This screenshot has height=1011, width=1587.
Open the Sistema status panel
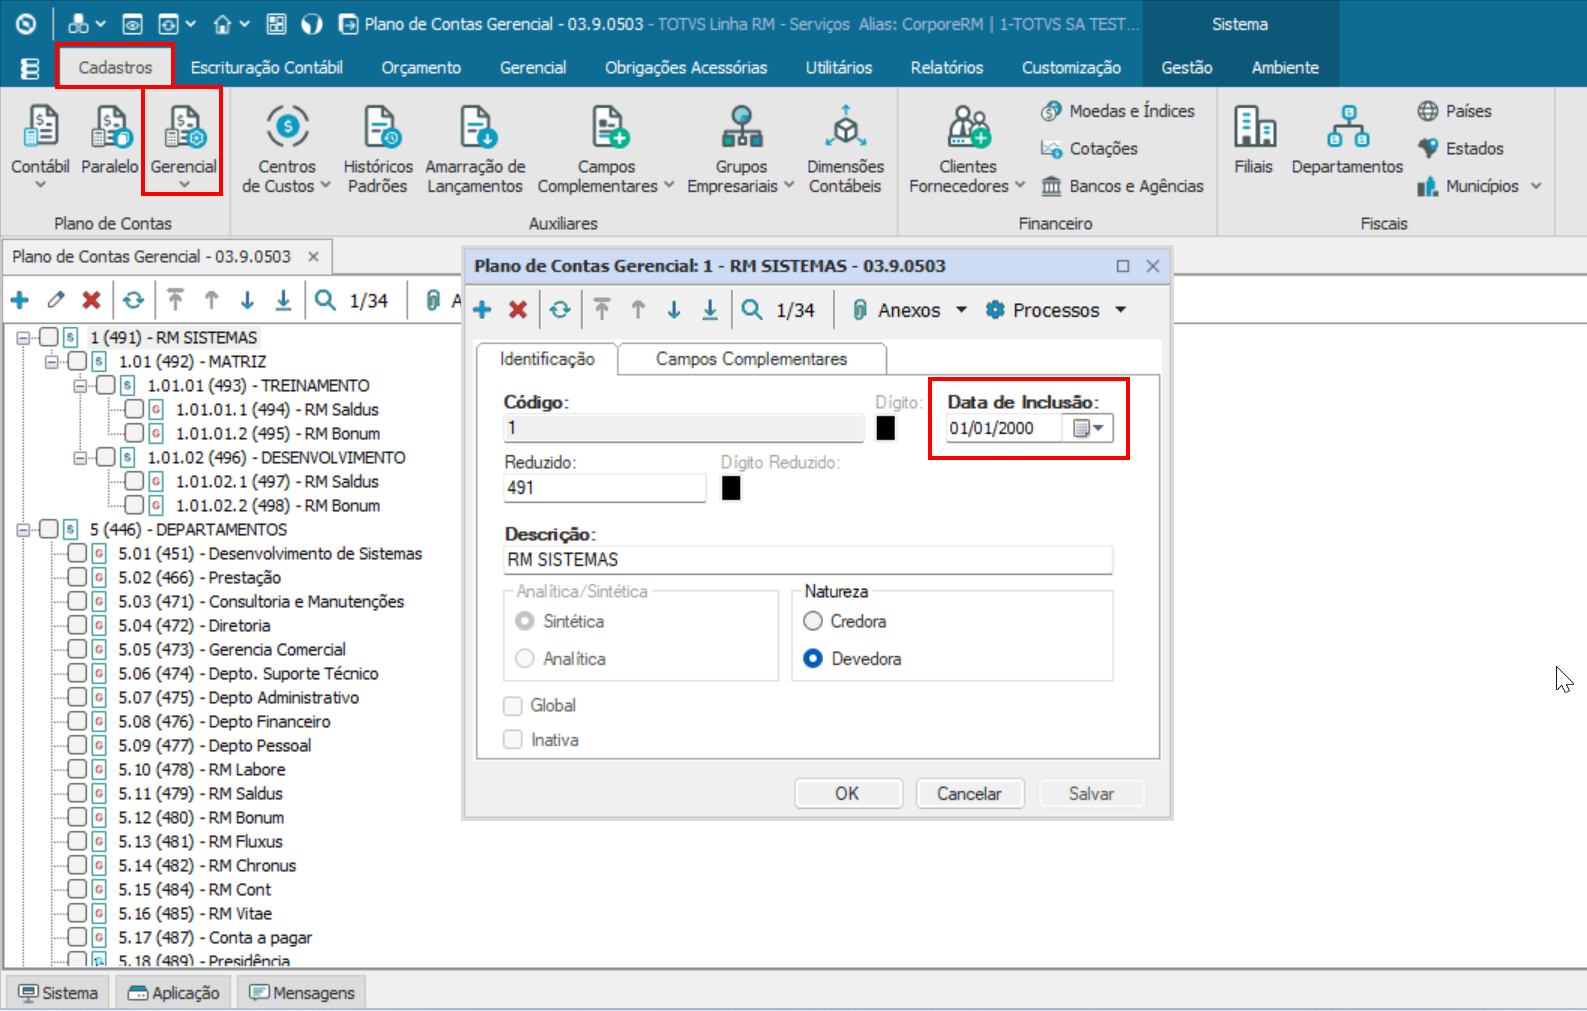(x=58, y=993)
